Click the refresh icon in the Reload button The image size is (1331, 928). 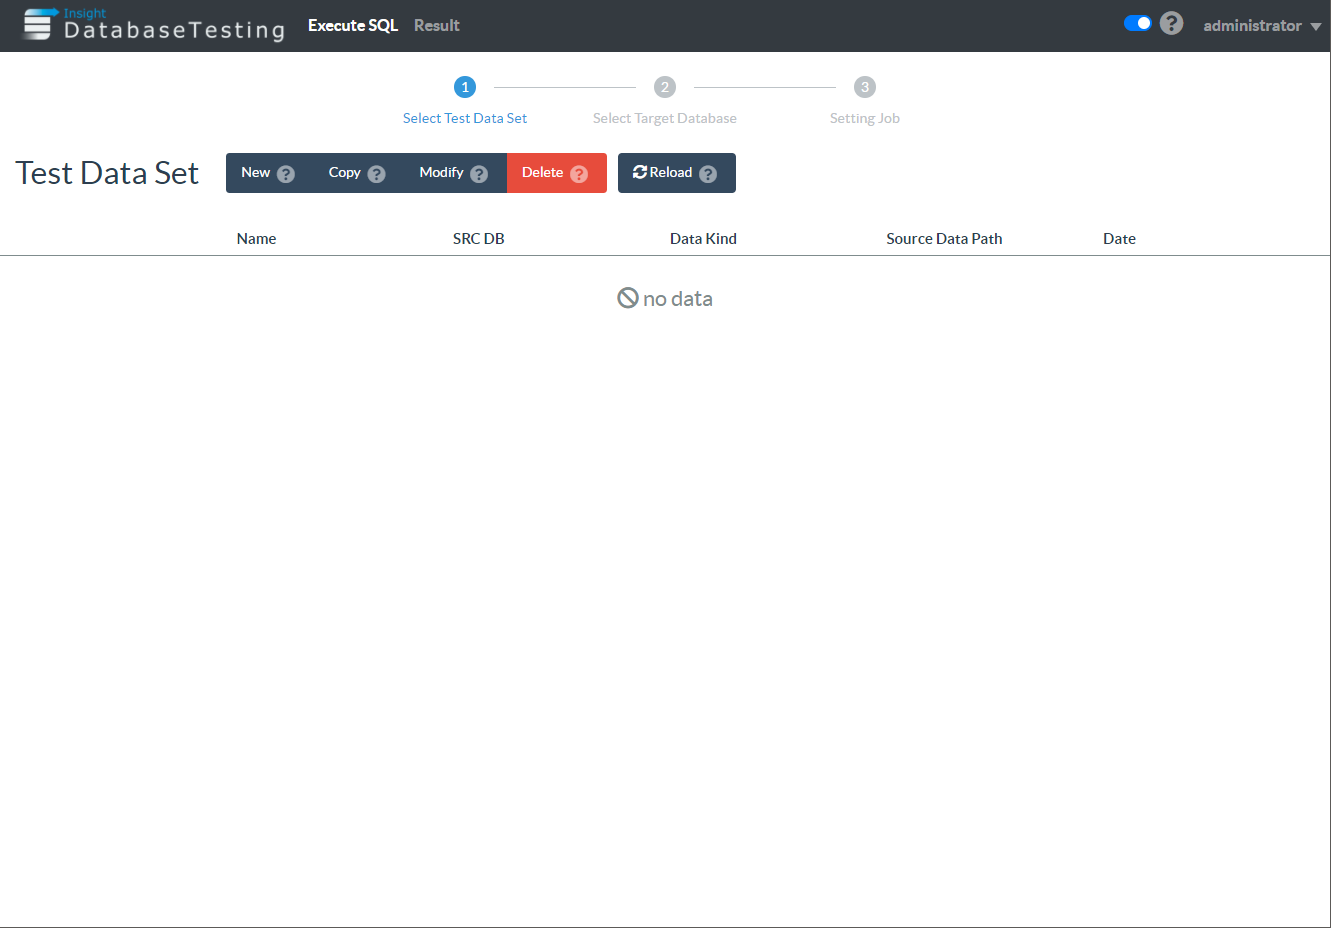point(640,172)
